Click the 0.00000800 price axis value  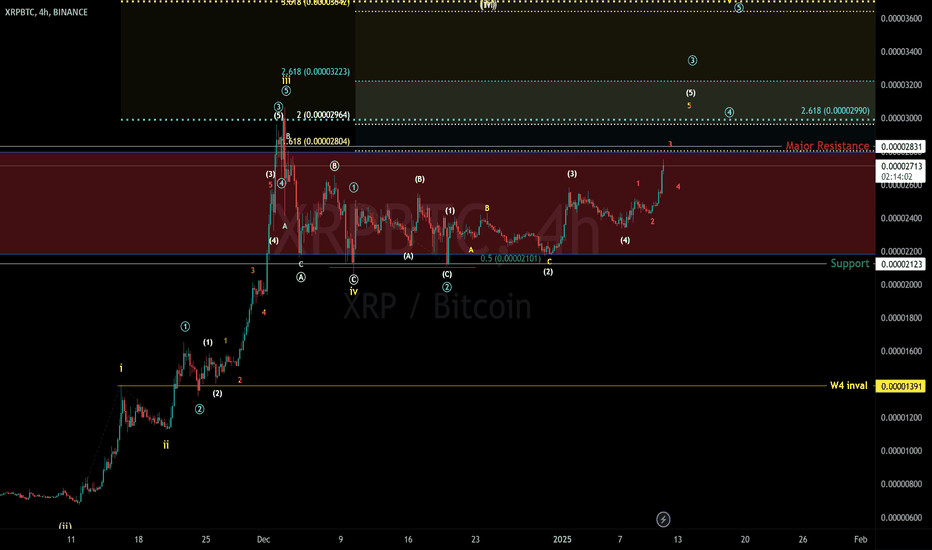coord(901,484)
